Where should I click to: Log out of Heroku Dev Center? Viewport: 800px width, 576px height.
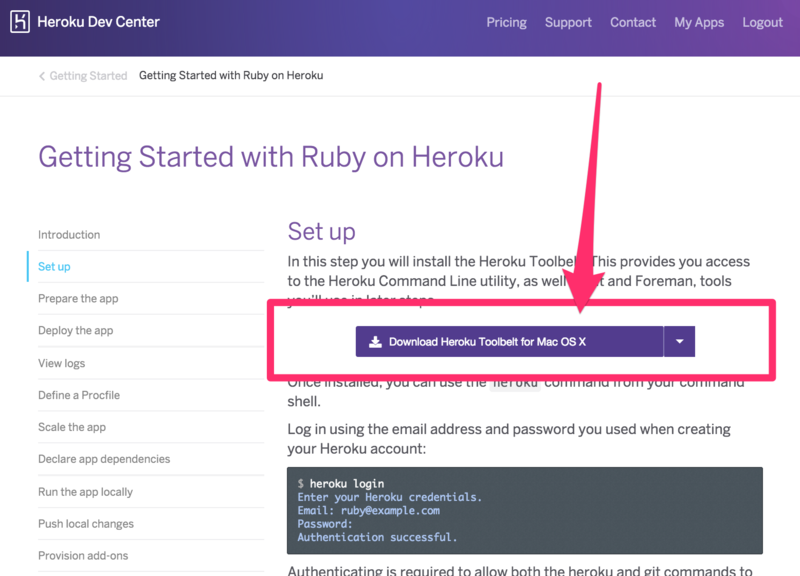(763, 22)
